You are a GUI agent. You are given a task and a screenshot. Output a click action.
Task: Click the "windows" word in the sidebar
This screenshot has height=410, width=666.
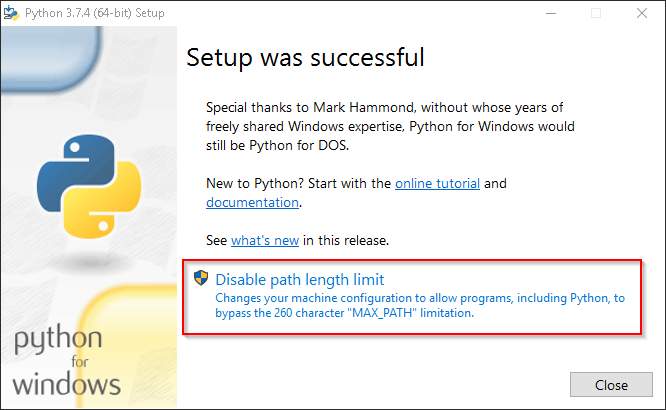pos(68,383)
